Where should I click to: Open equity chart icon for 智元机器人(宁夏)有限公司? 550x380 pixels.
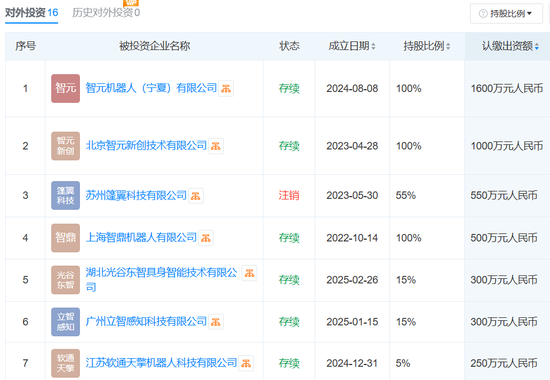[x=226, y=88]
